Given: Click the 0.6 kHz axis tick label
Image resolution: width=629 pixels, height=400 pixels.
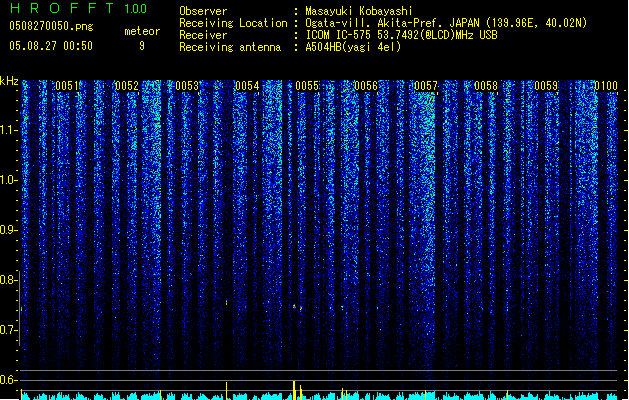Looking at the screenshot, I should pyautogui.click(x=9, y=380).
